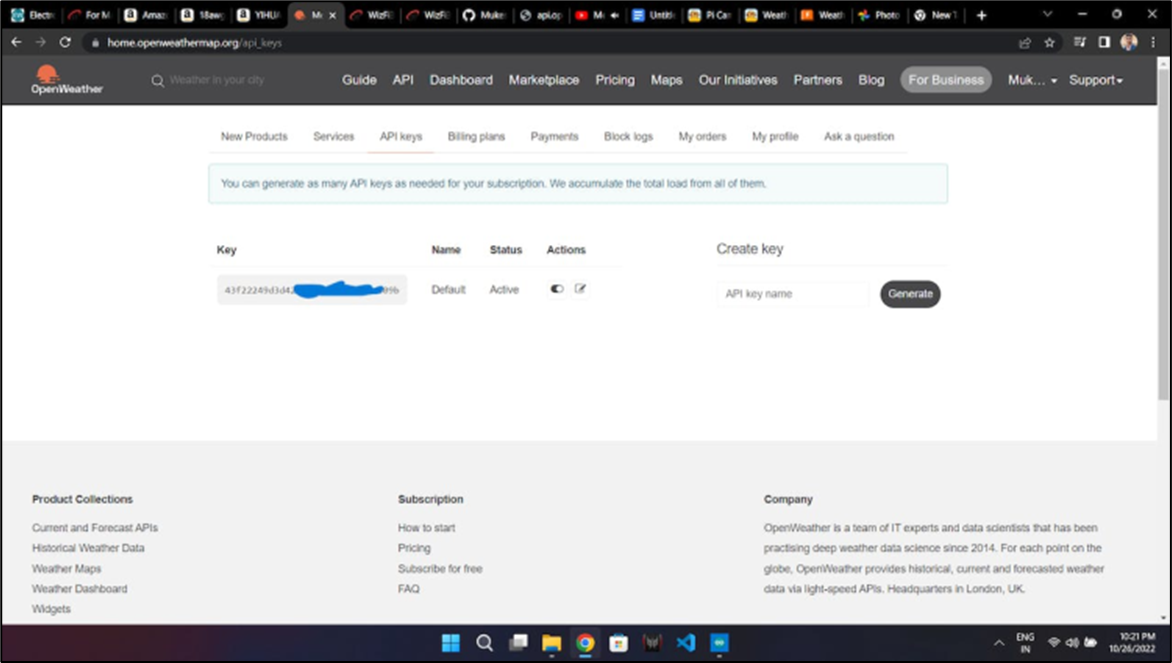Switch to the My orders tab
Viewport: 1172px width, 663px height.
coord(703,137)
